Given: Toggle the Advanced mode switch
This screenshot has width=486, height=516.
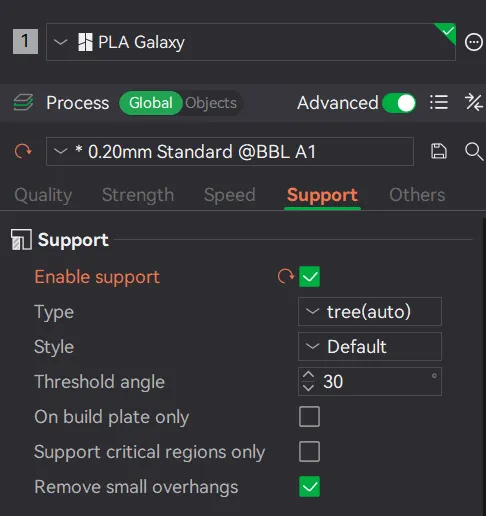Looking at the screenshot, I should tap(399, 103).
